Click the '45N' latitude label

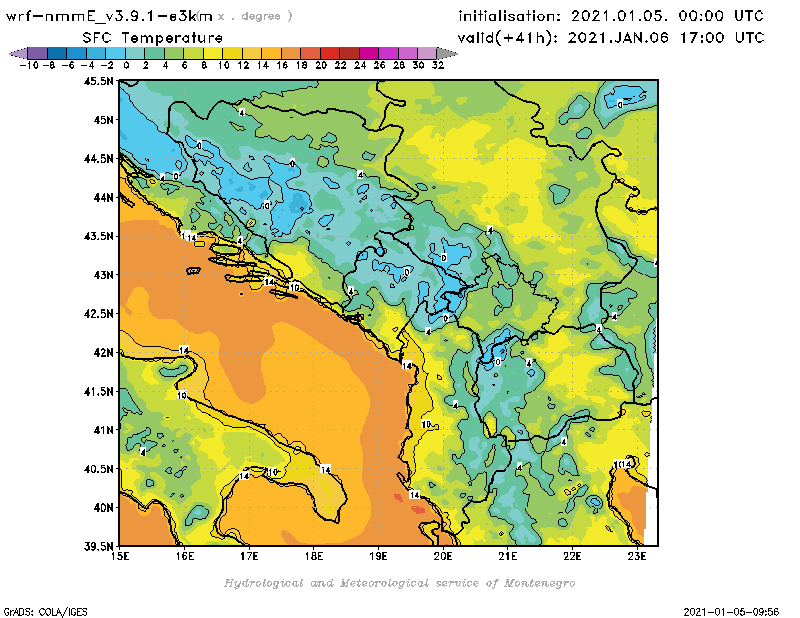point(103,120)
